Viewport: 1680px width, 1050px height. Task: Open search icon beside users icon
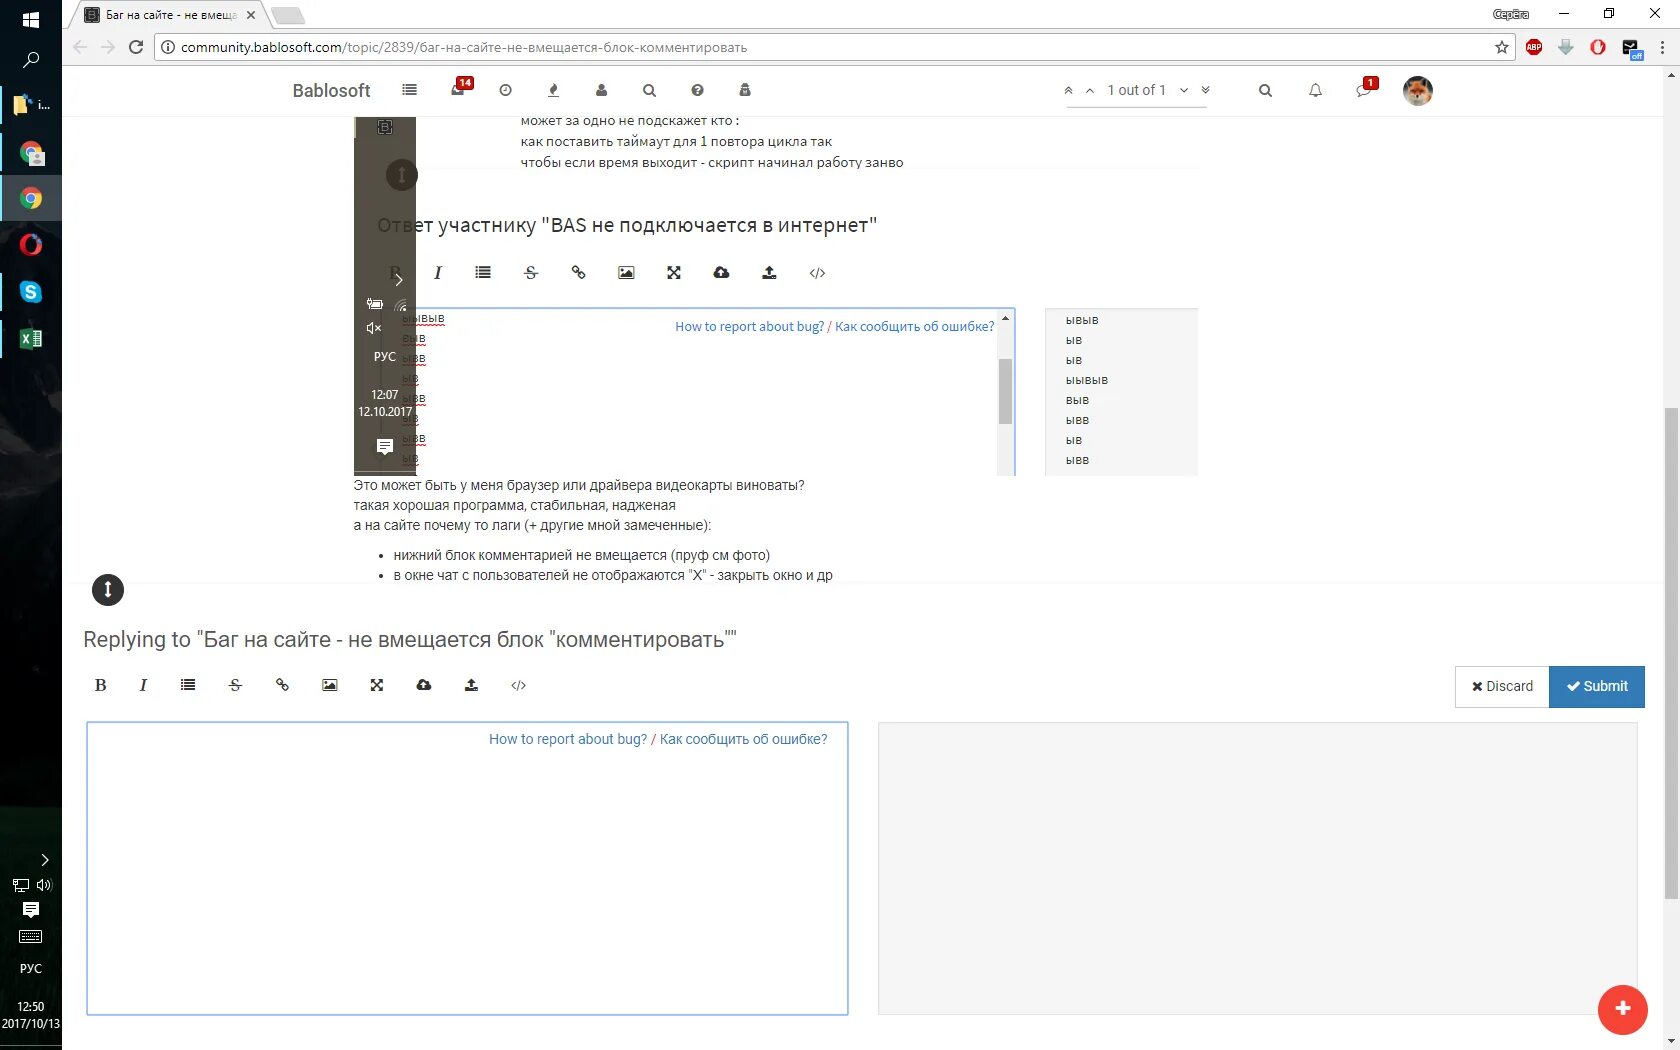pos(649,90)
